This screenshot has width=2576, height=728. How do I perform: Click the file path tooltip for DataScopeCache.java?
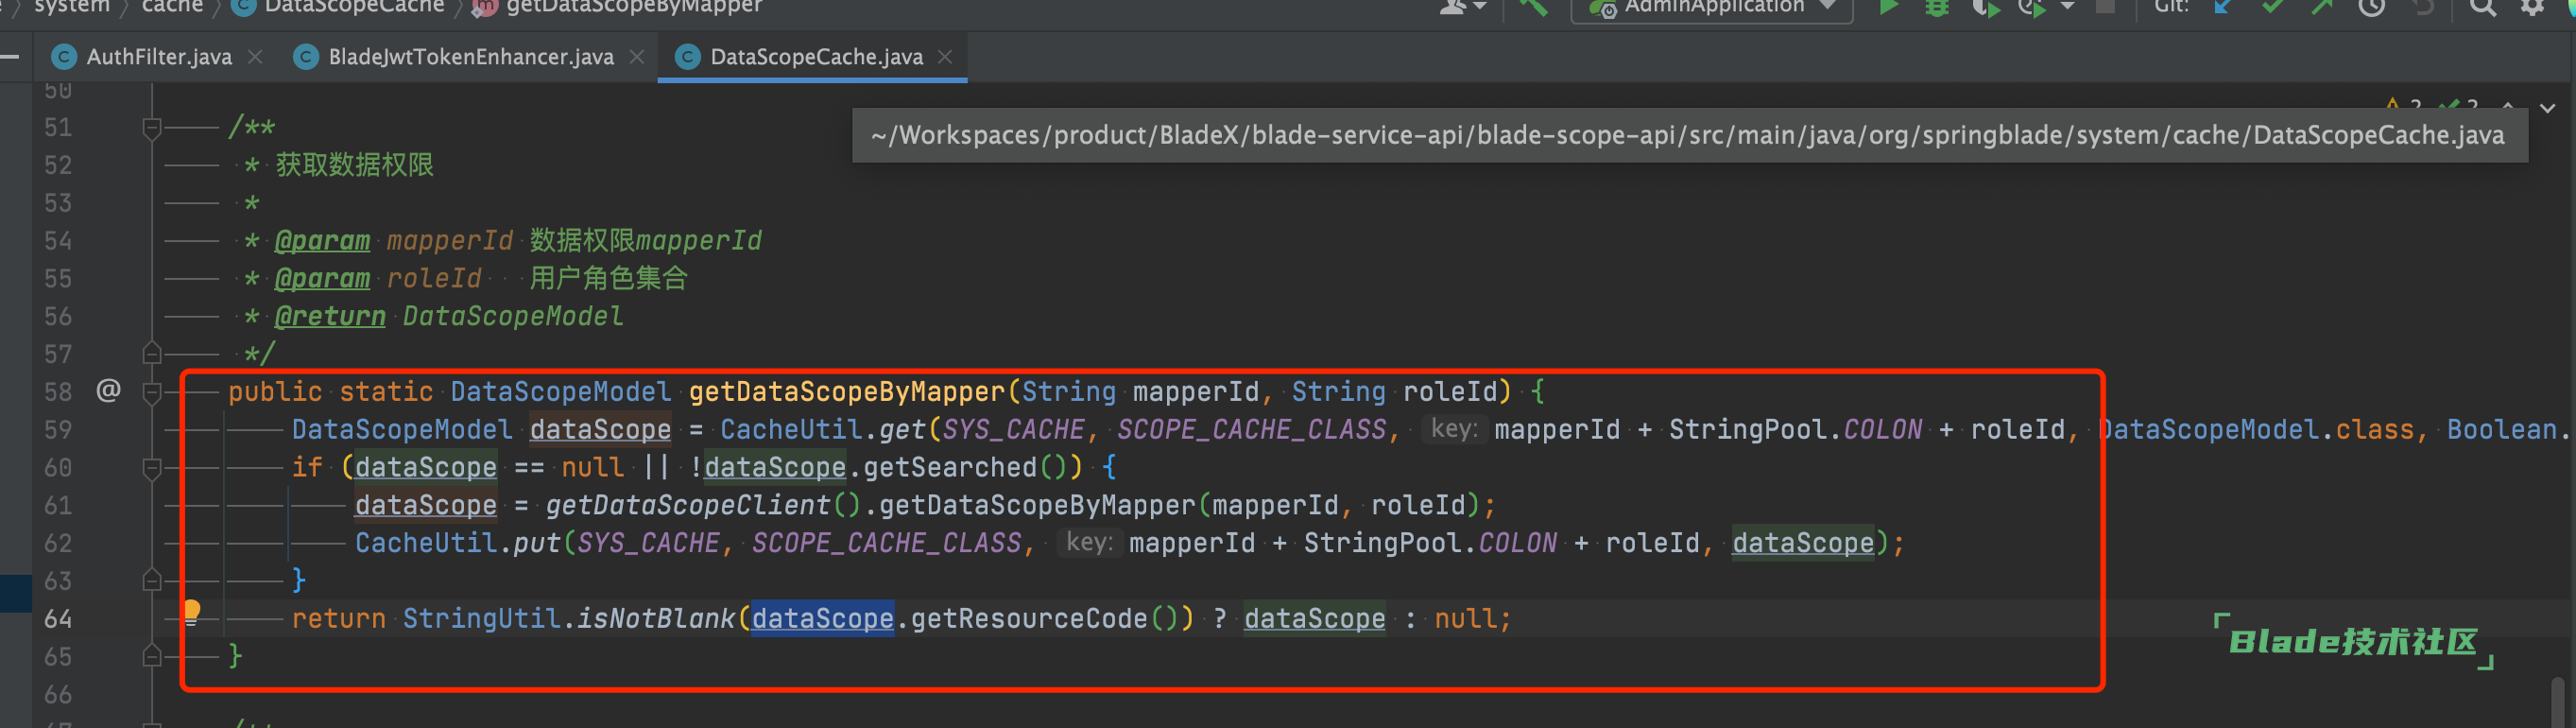1689,135
